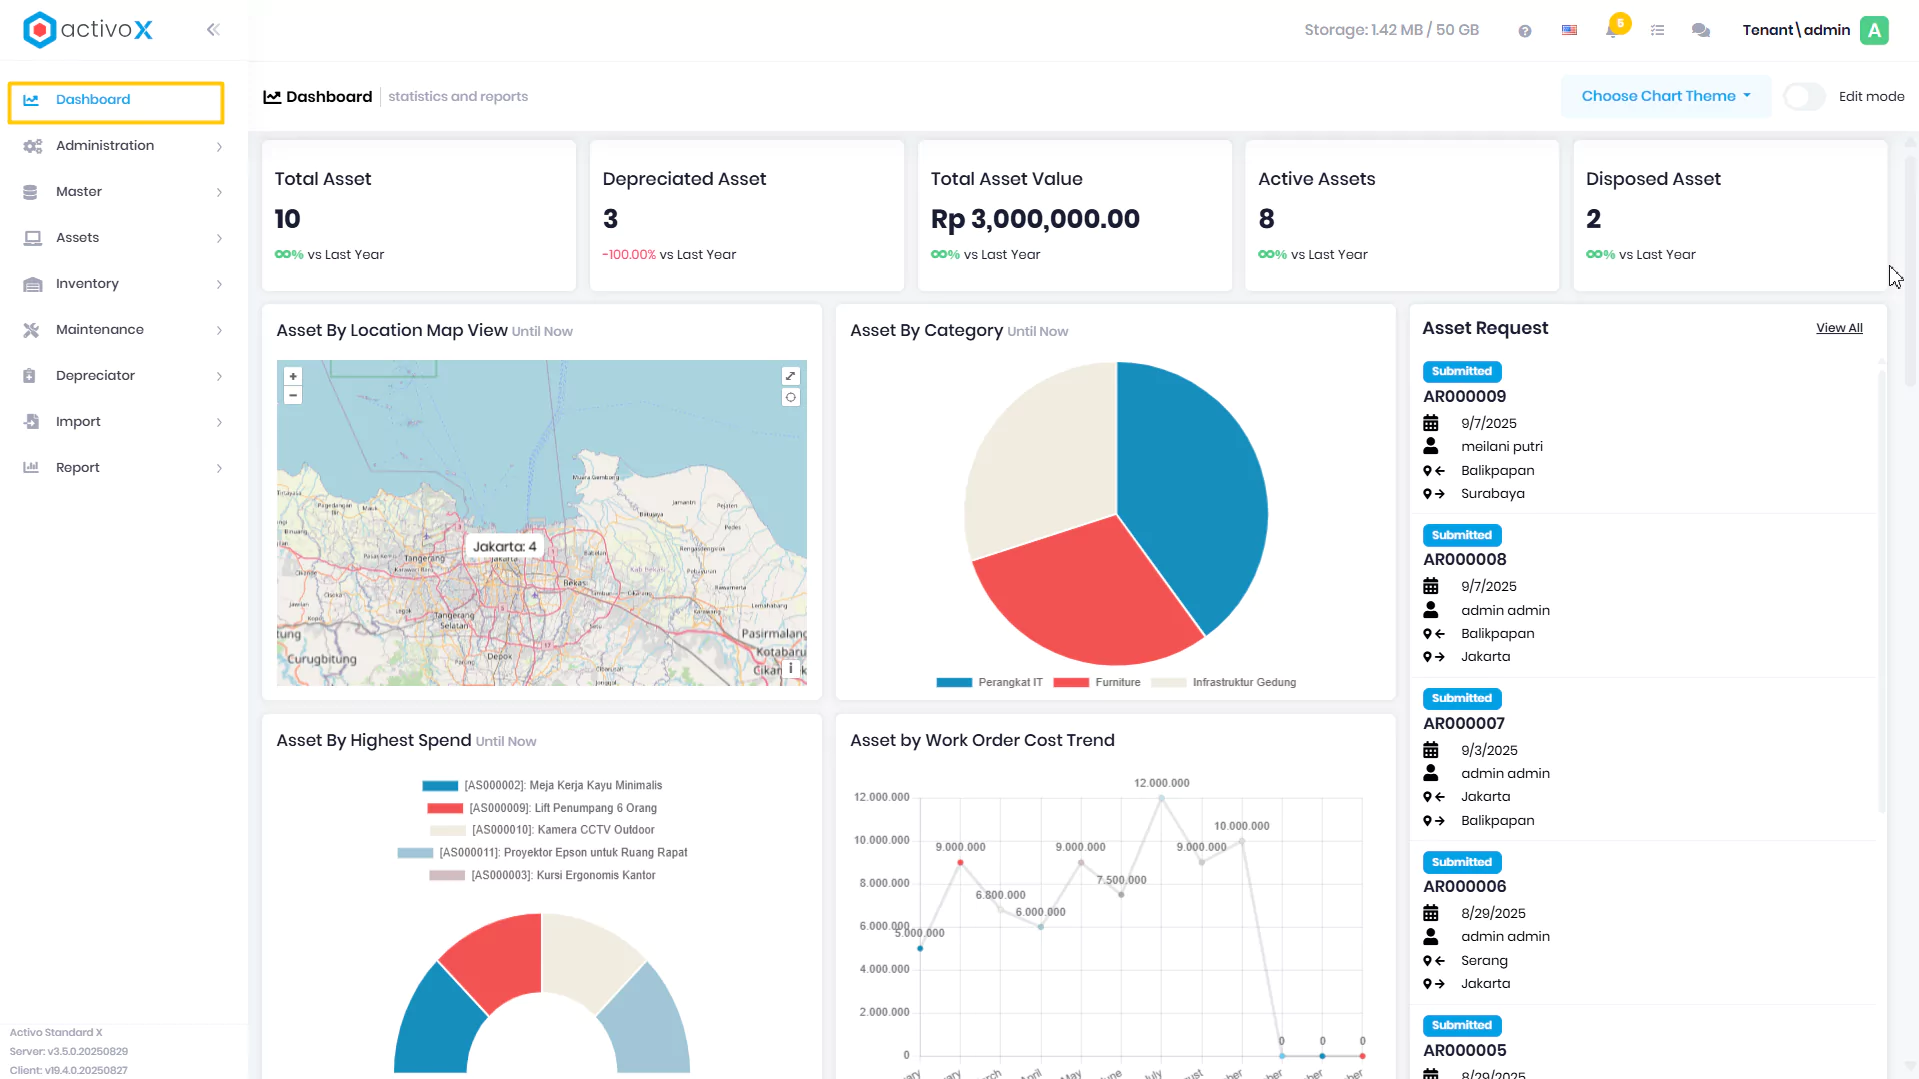Expand the Maintenance menu chevron
The image size is (1919, 1079).
(219, 331)
